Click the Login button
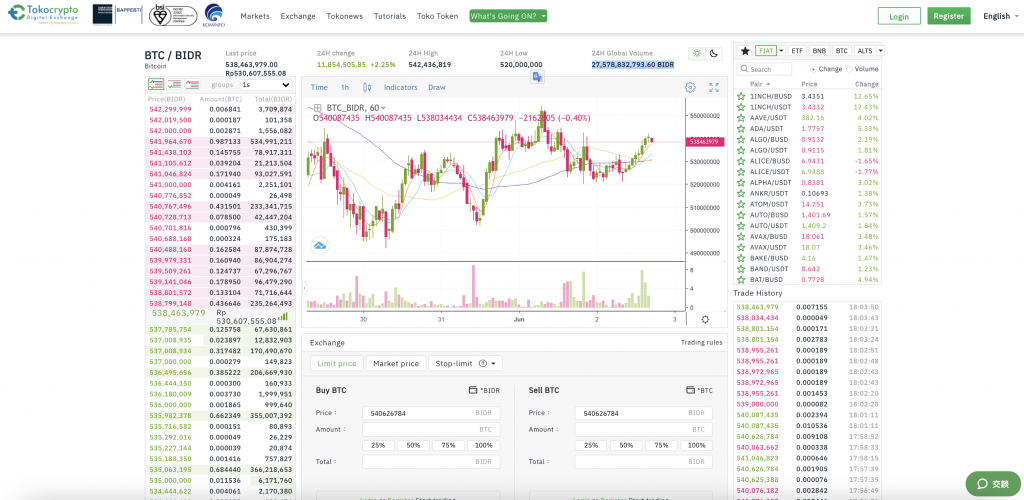 899,16
